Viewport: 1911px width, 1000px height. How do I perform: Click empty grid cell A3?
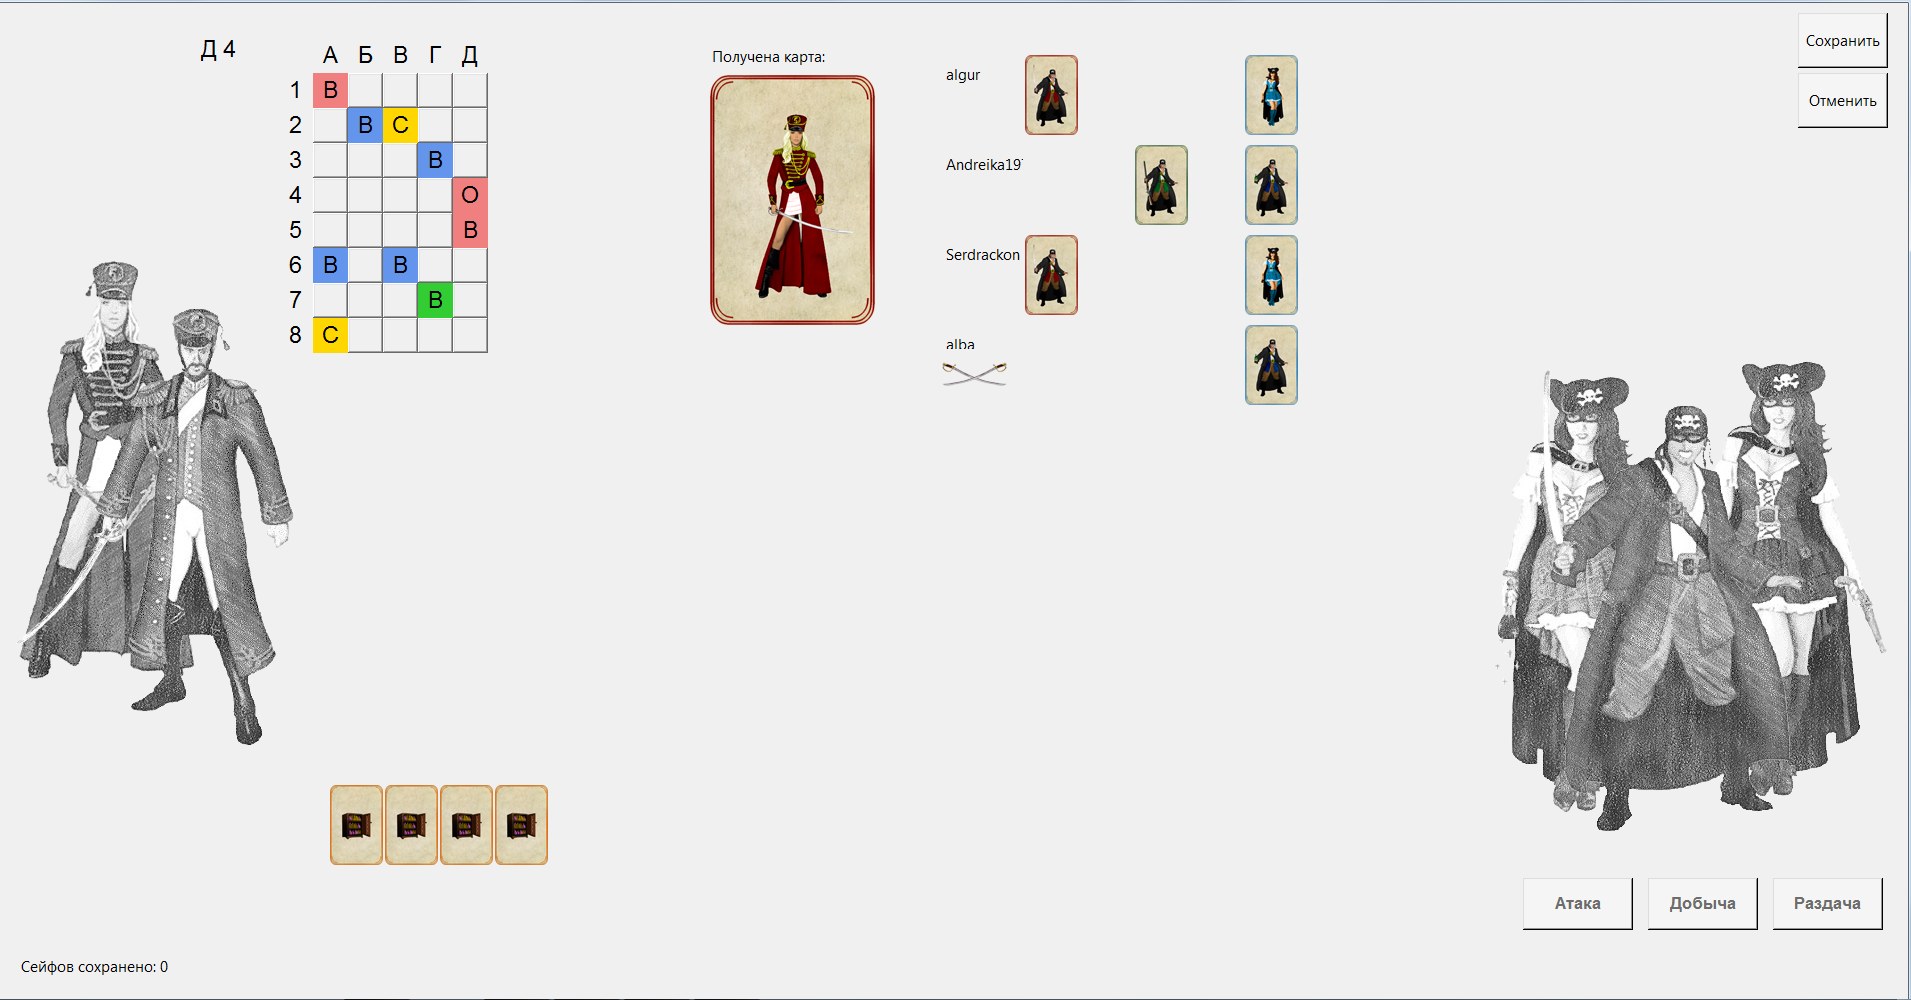click(x=330, y=160)
